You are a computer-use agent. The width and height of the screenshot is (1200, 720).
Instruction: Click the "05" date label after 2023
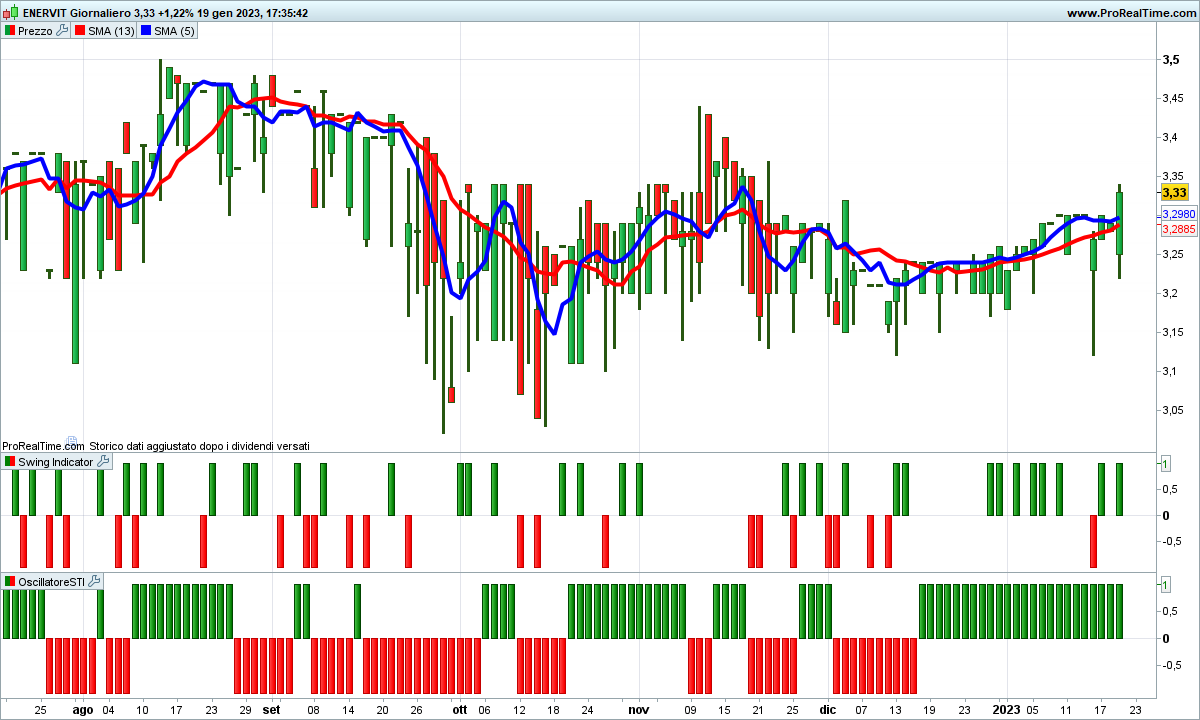click(1032, 710)
